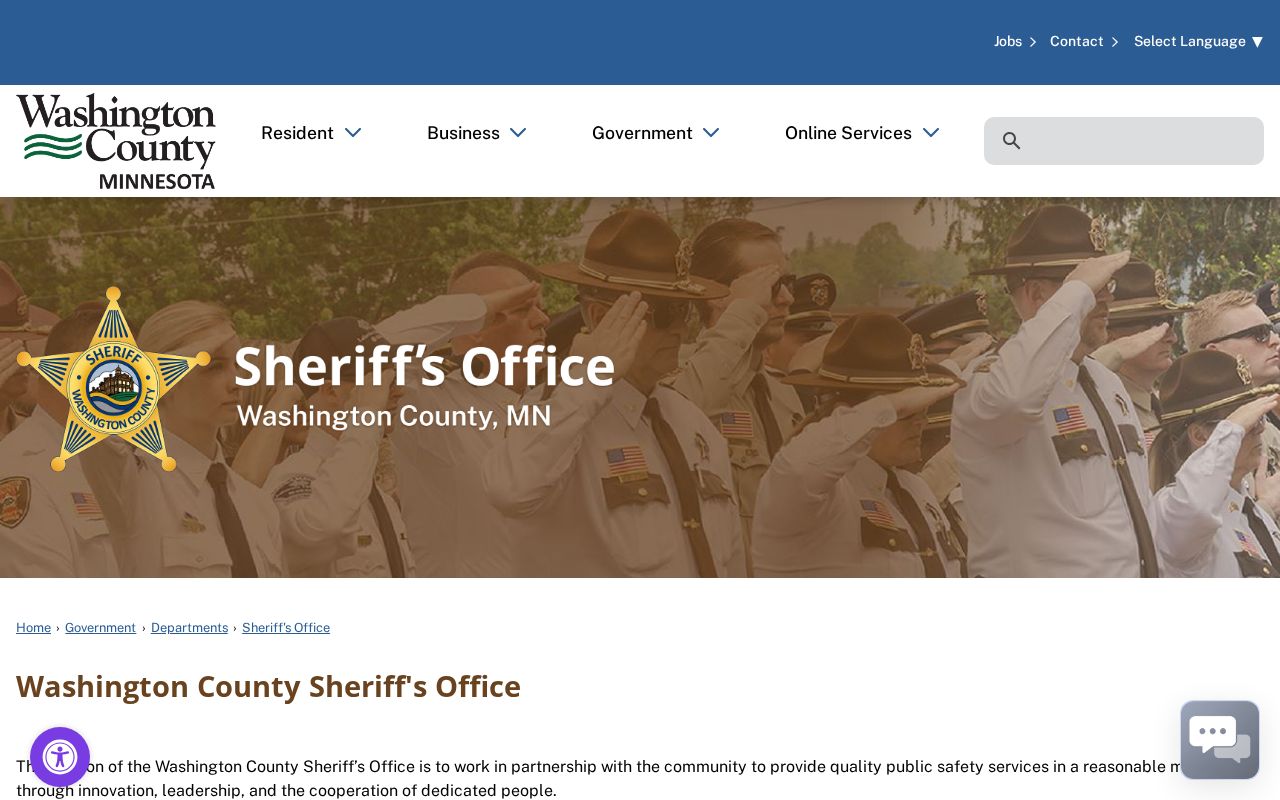This screenshot has width=1280, height=800.
Task: Follow the Sheriff's Office breadcrumb link
Action: [286, 628]
